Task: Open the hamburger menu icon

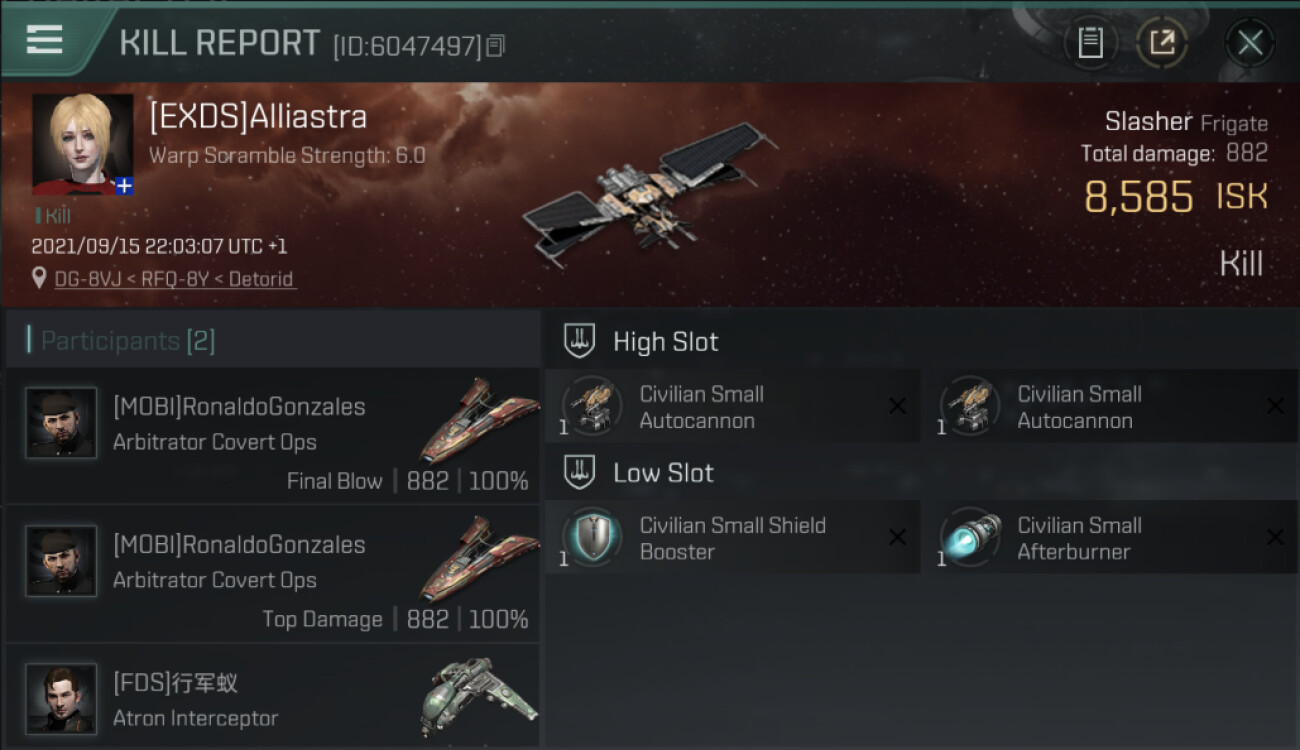Action: [45, 40]
